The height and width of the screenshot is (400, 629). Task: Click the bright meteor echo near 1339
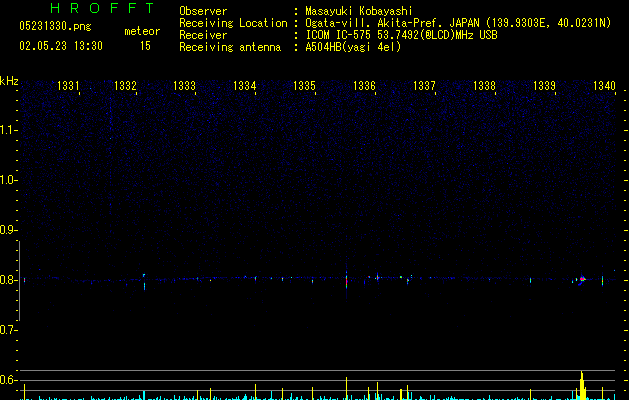coord(582,279)
